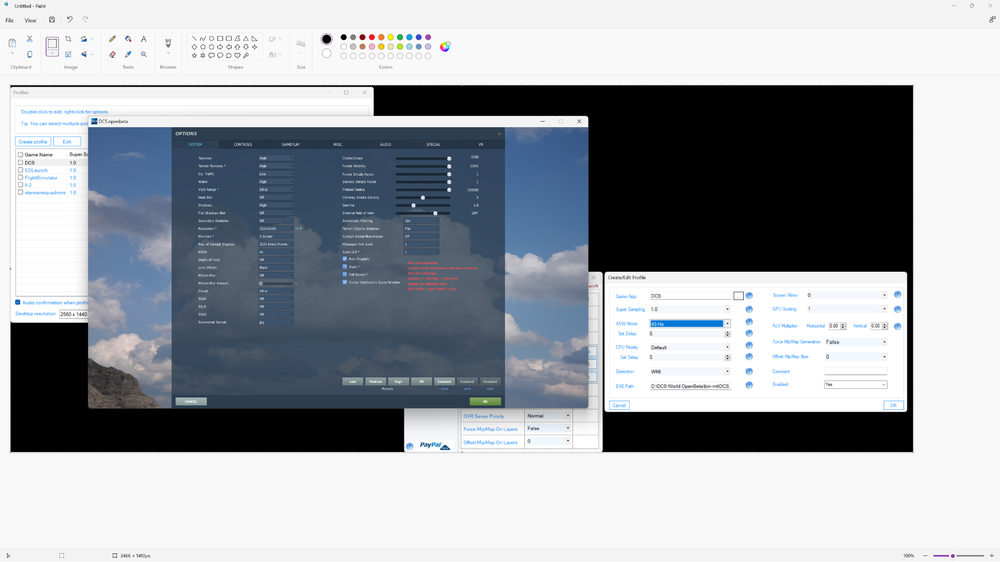Select the Color picker eyedropper
The image size is (1000, 562).
[128, 54]
